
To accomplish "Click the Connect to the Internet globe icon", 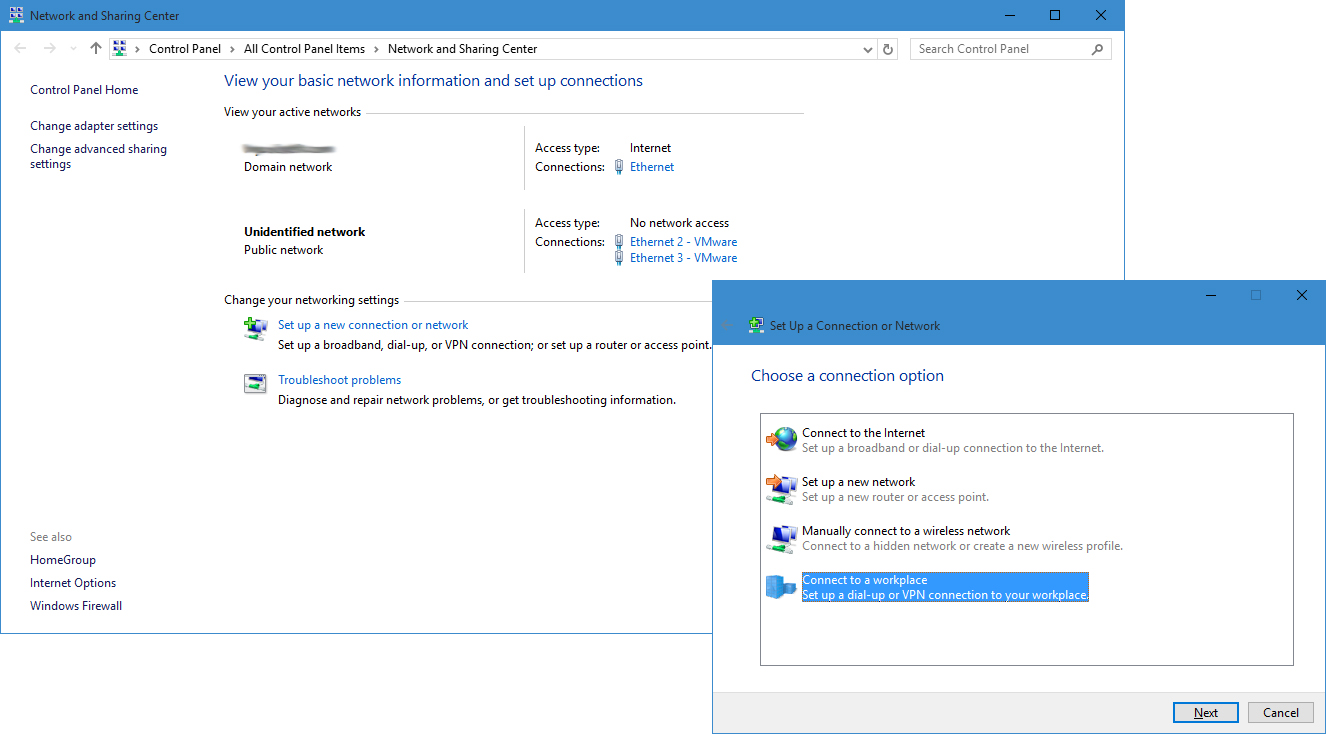I will [x=782, y=440].
